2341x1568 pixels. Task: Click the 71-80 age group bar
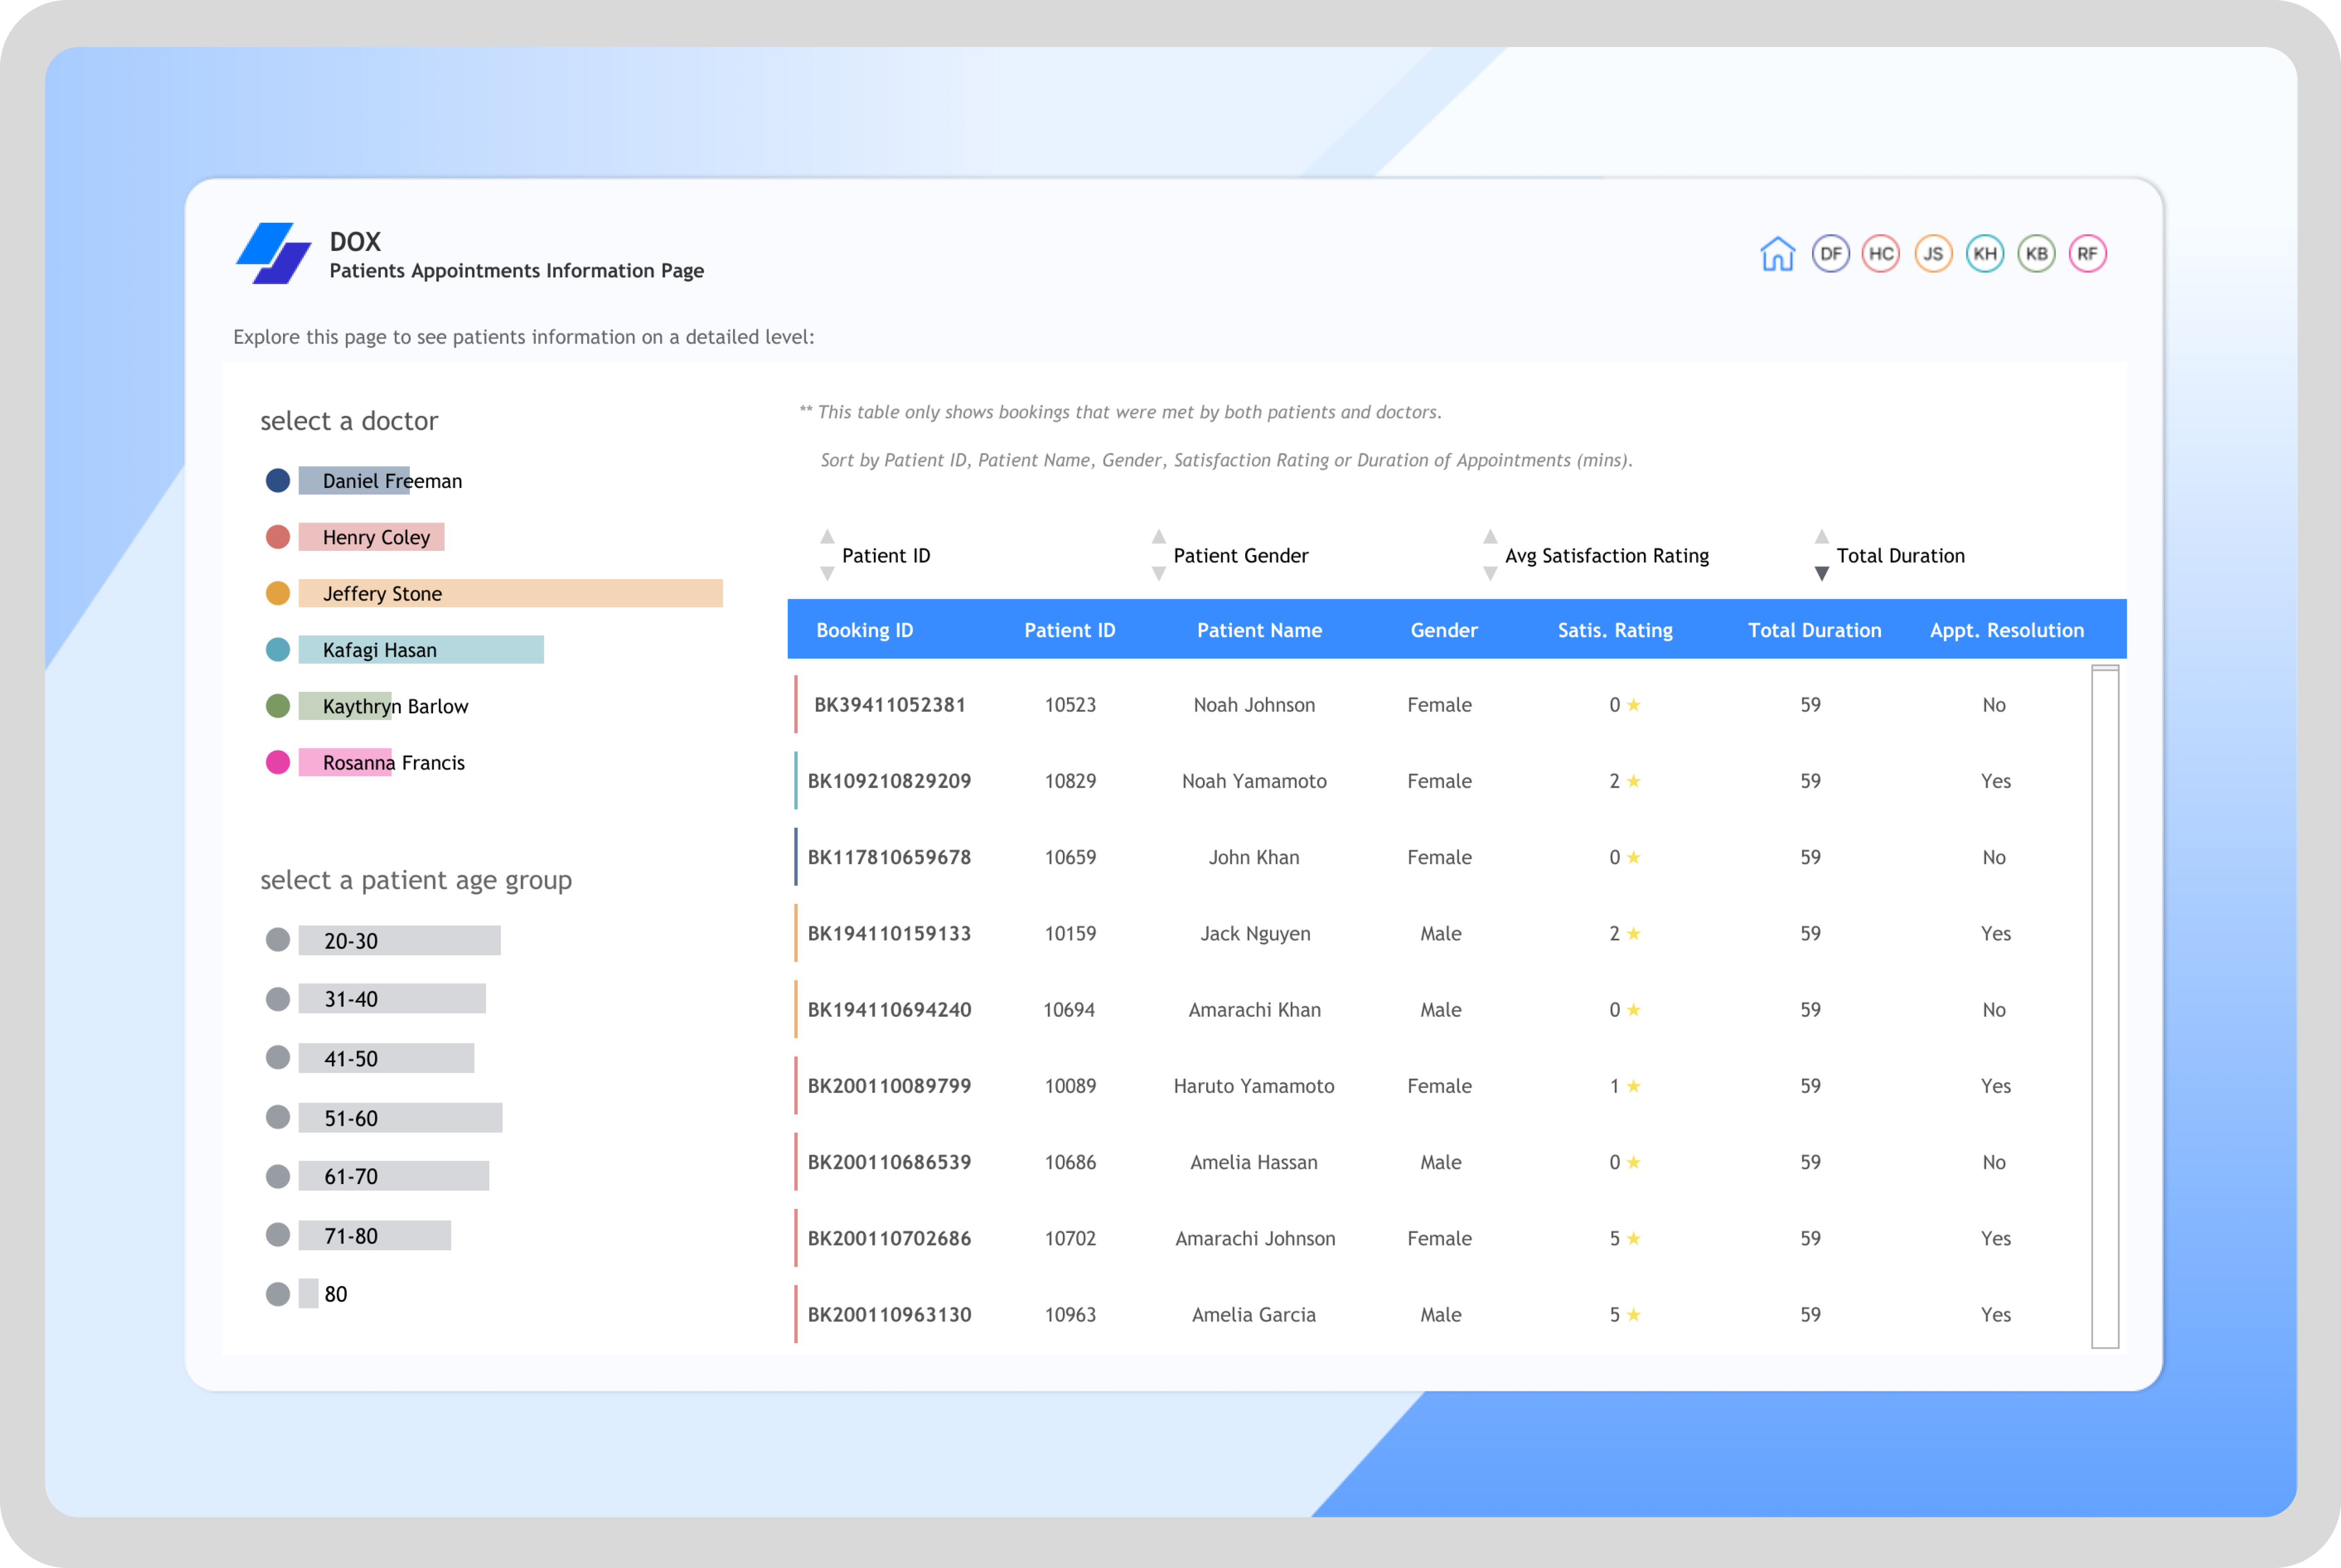coord(374,1236)
